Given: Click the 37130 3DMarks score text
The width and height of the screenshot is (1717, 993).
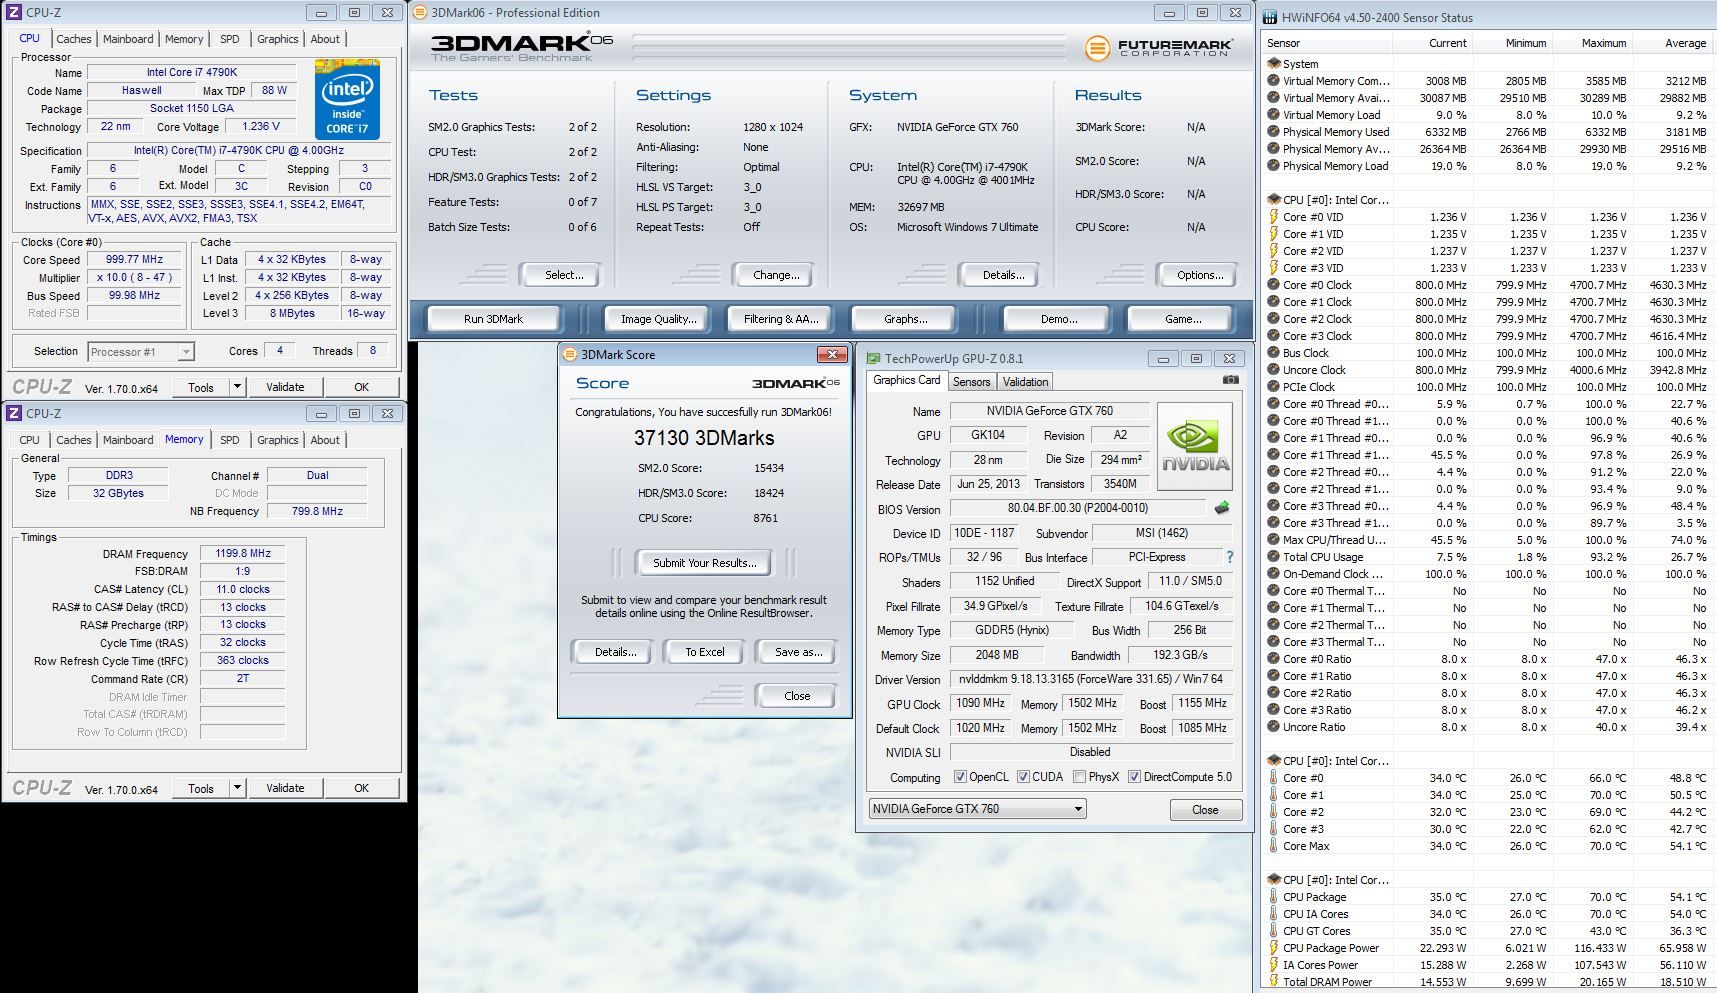Looking at the screenshot, I should (704, 438).
